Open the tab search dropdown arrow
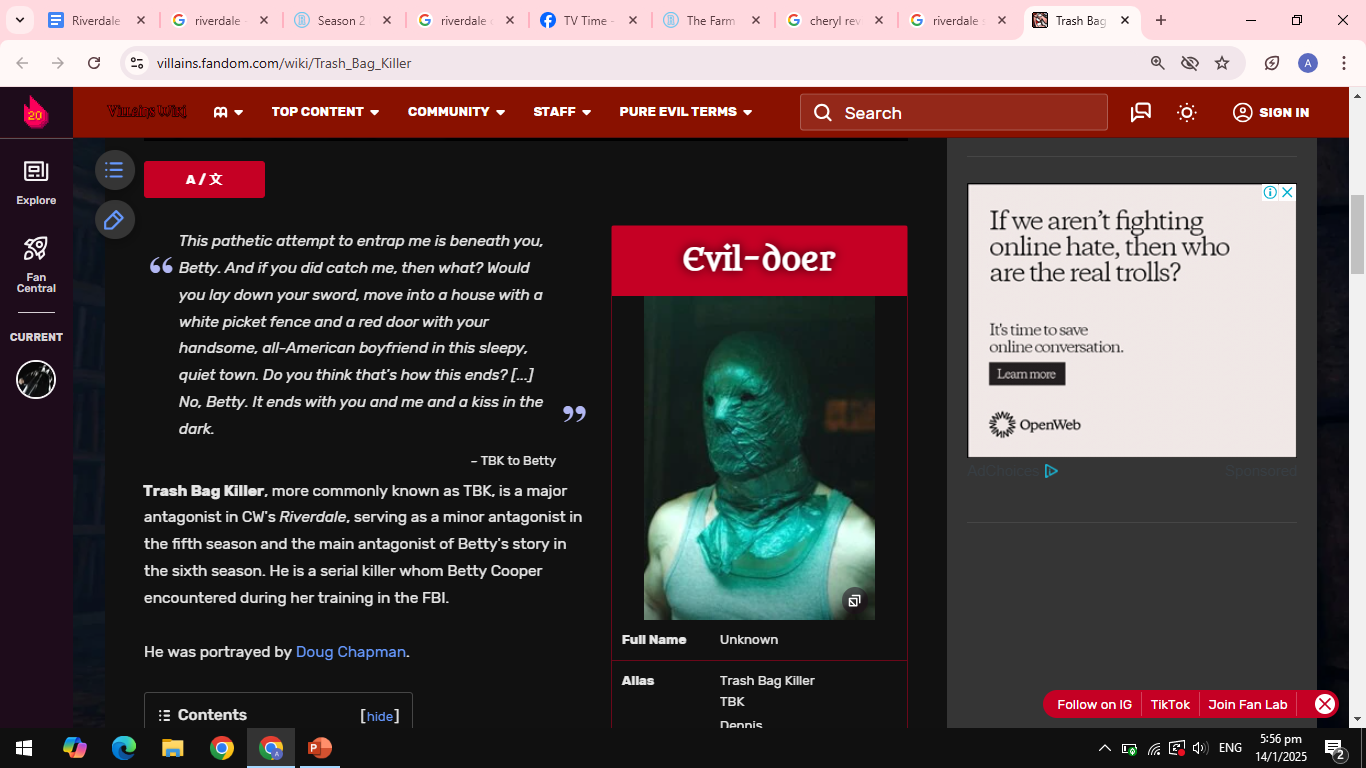Image resolution: width=1366 pixels, height=768 pixels. (20, 20)
